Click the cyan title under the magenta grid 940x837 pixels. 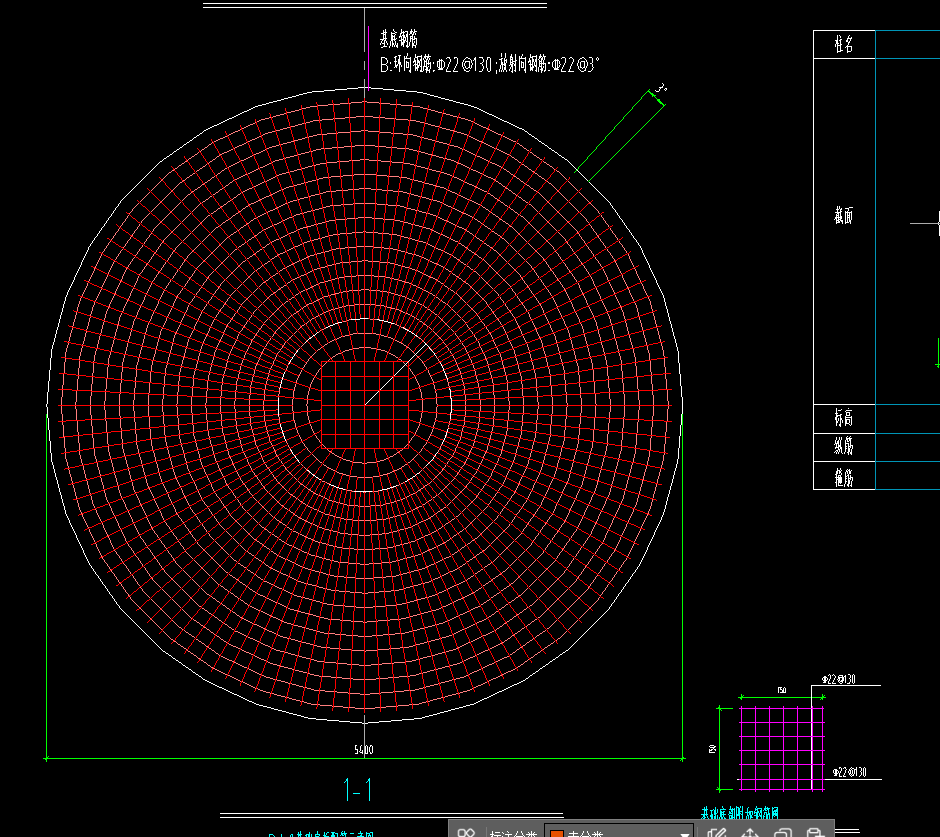pyautogui.click(x=739, y=813)
